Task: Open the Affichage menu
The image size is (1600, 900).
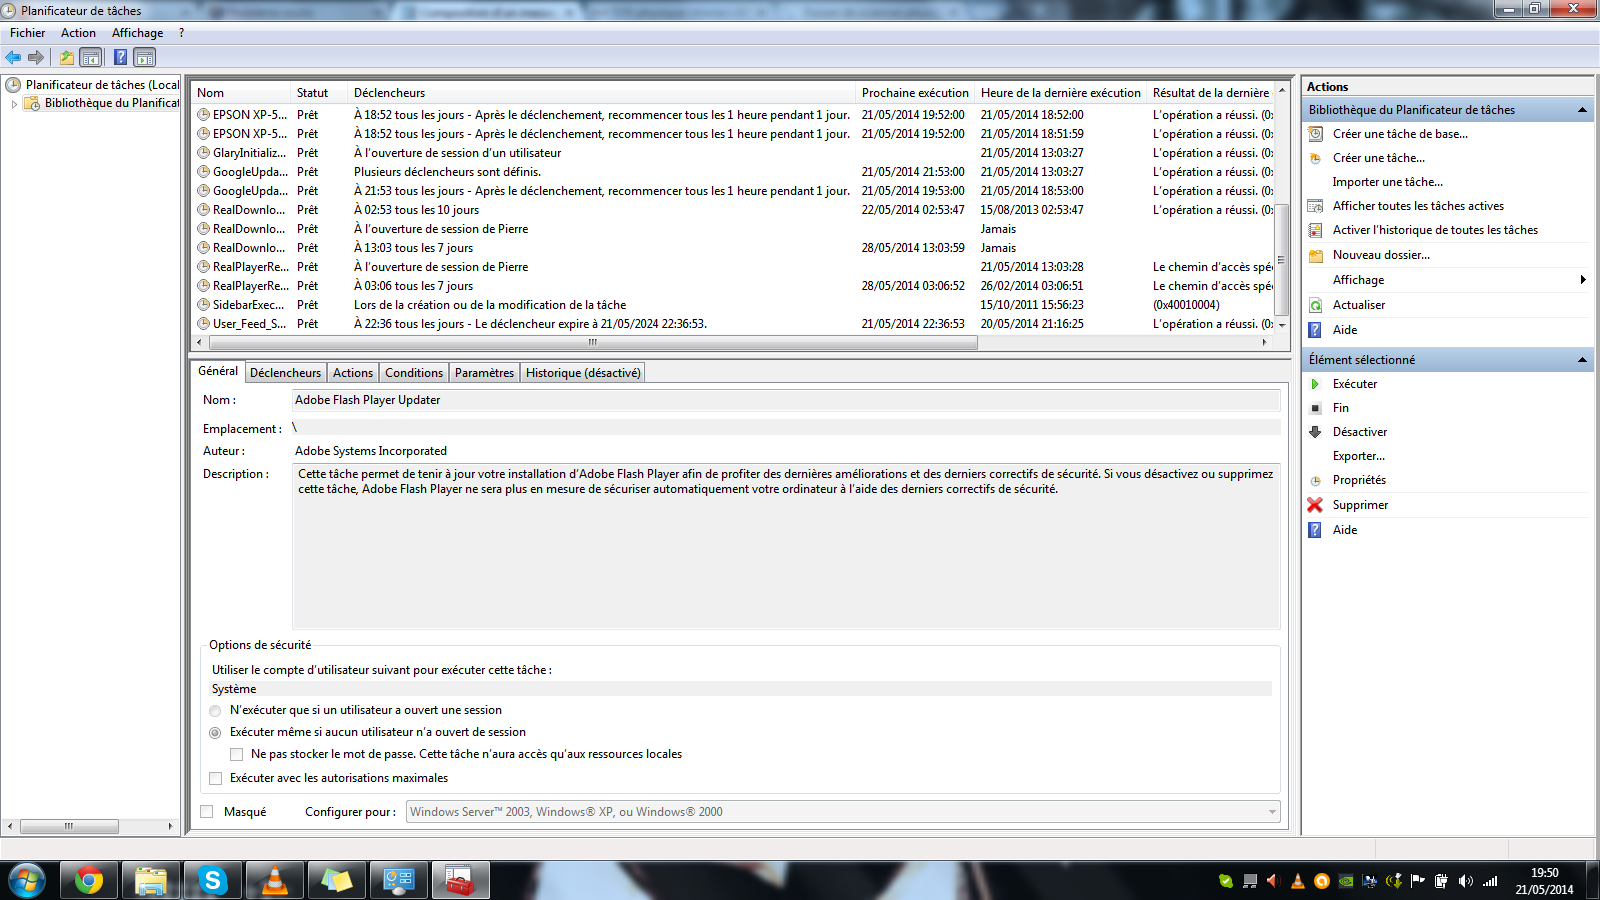Action: [137, 33]
